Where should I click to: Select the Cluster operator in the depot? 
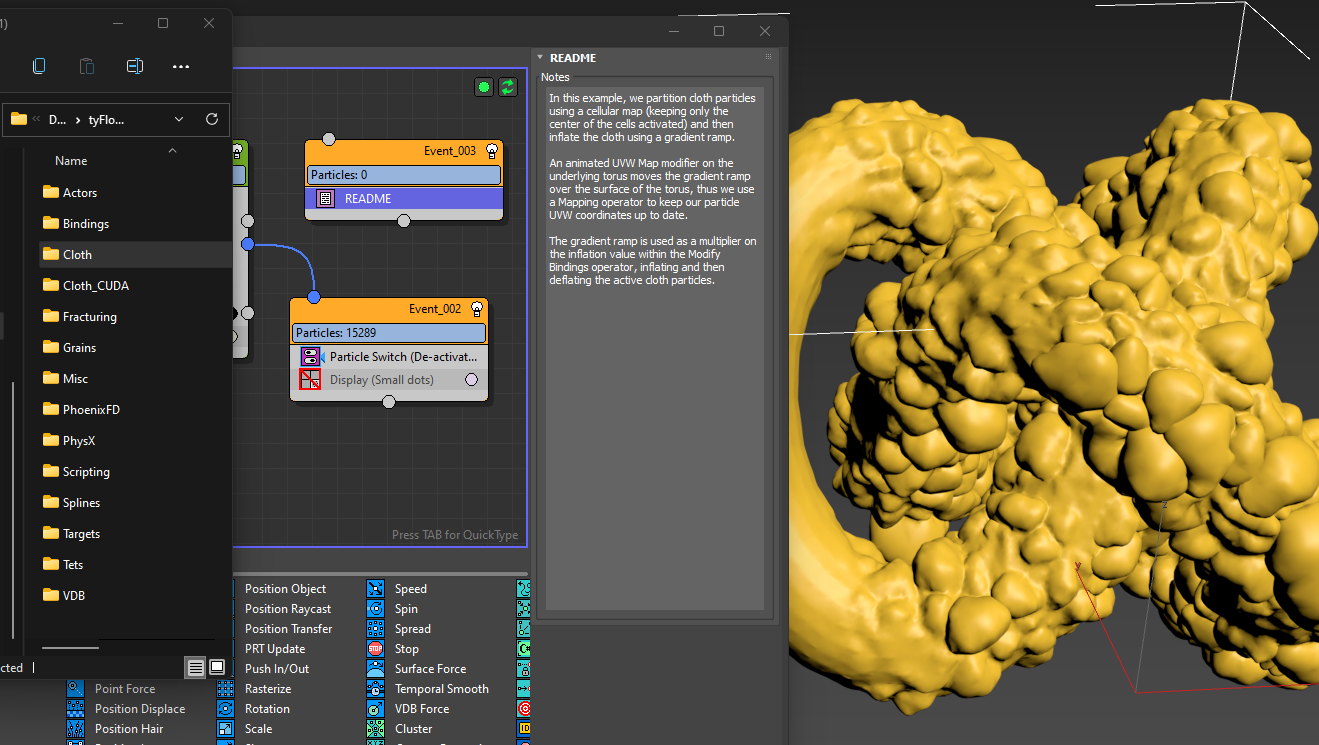pos(412,728)
